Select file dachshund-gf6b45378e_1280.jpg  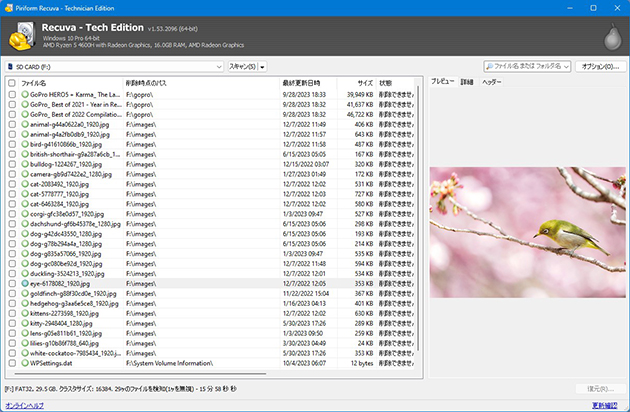click(75, 224)
